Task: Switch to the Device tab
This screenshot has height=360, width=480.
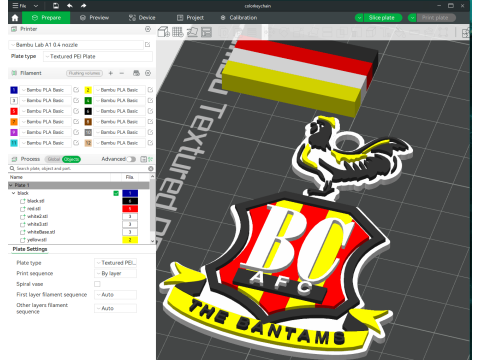Action: coord(142,18)
